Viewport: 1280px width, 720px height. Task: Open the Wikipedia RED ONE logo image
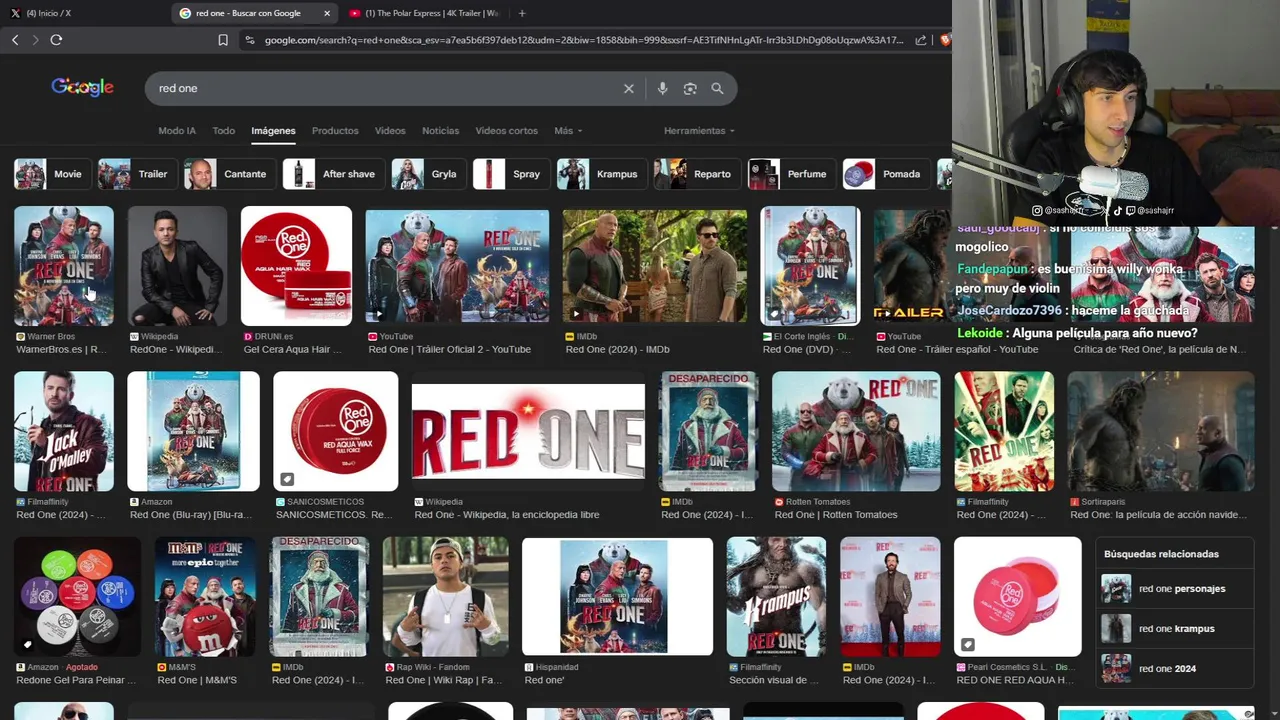click(x=528, y=431)
